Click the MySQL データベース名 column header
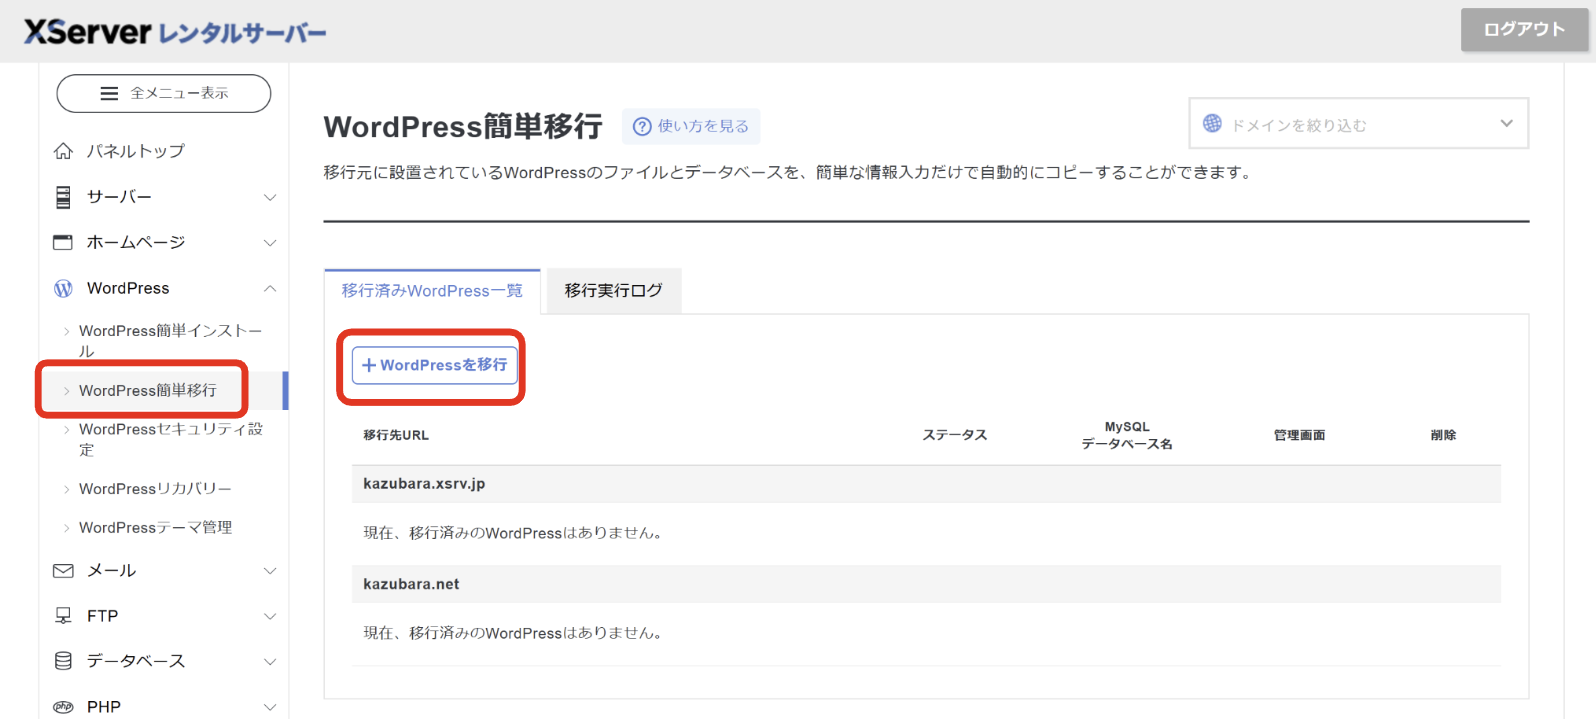Viewport: 1596px width, 719px height. pos(1127,435)
